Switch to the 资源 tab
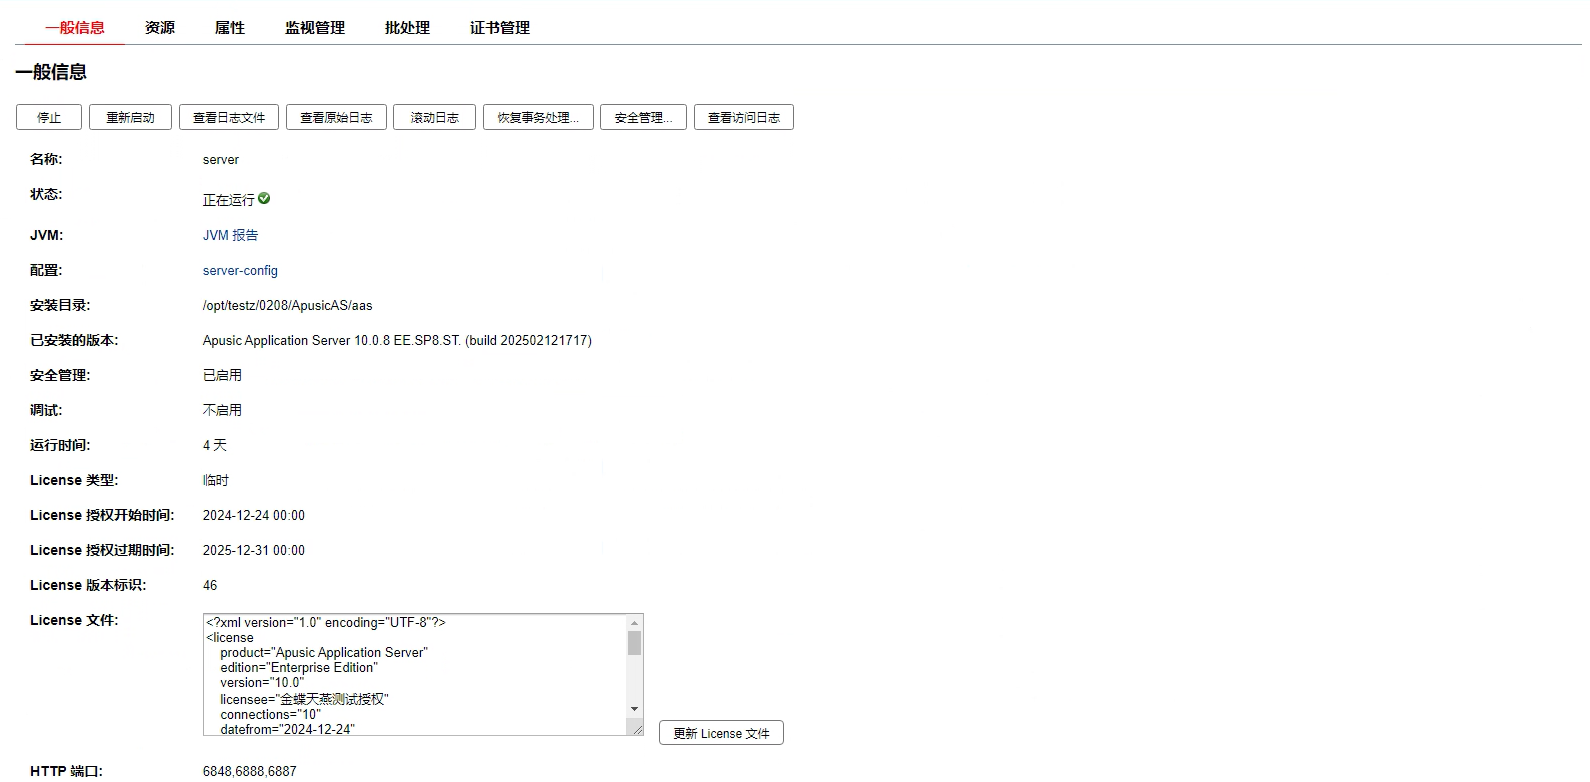Viewport: 1590px width, 782px height. [160, 28]
